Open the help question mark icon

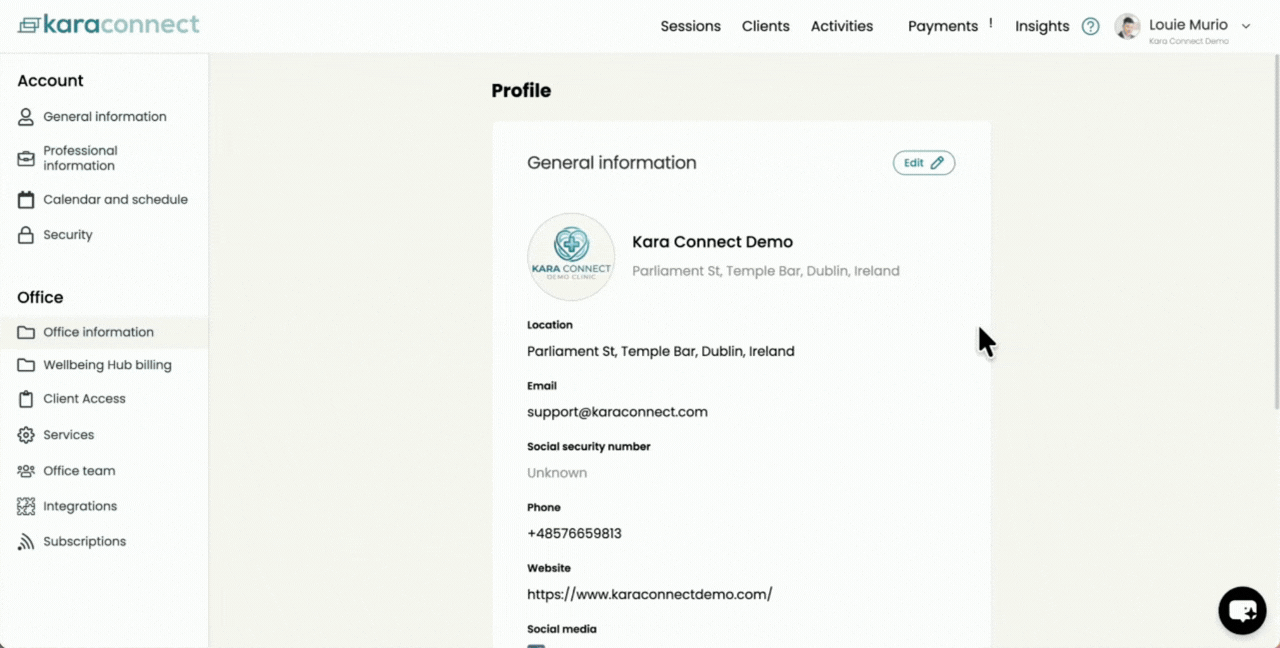1091,27
